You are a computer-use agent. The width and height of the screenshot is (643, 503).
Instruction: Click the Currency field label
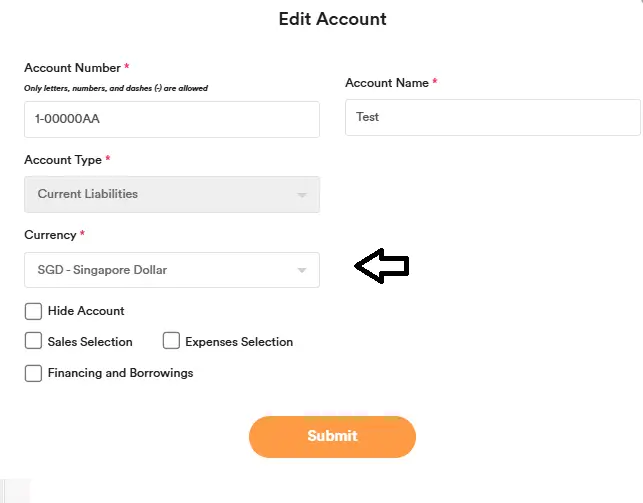coord(49,235)
